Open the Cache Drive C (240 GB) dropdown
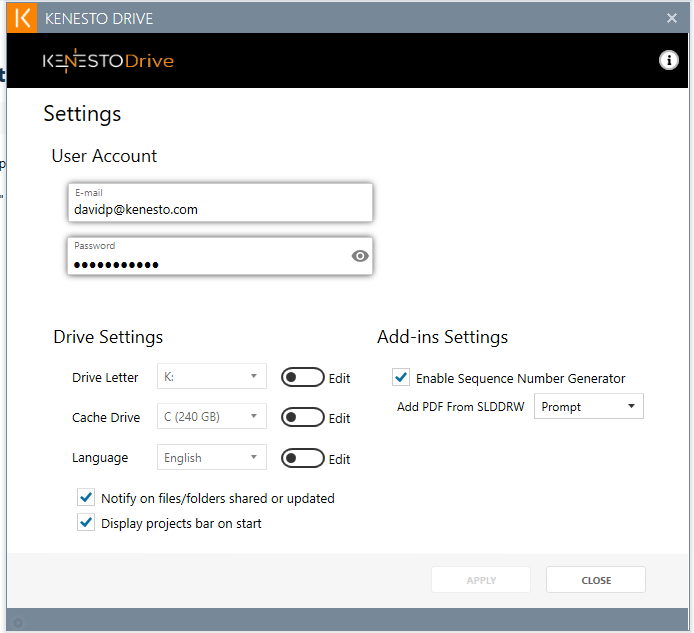Viewport: 694px width, 633px height. pos(212,416)
